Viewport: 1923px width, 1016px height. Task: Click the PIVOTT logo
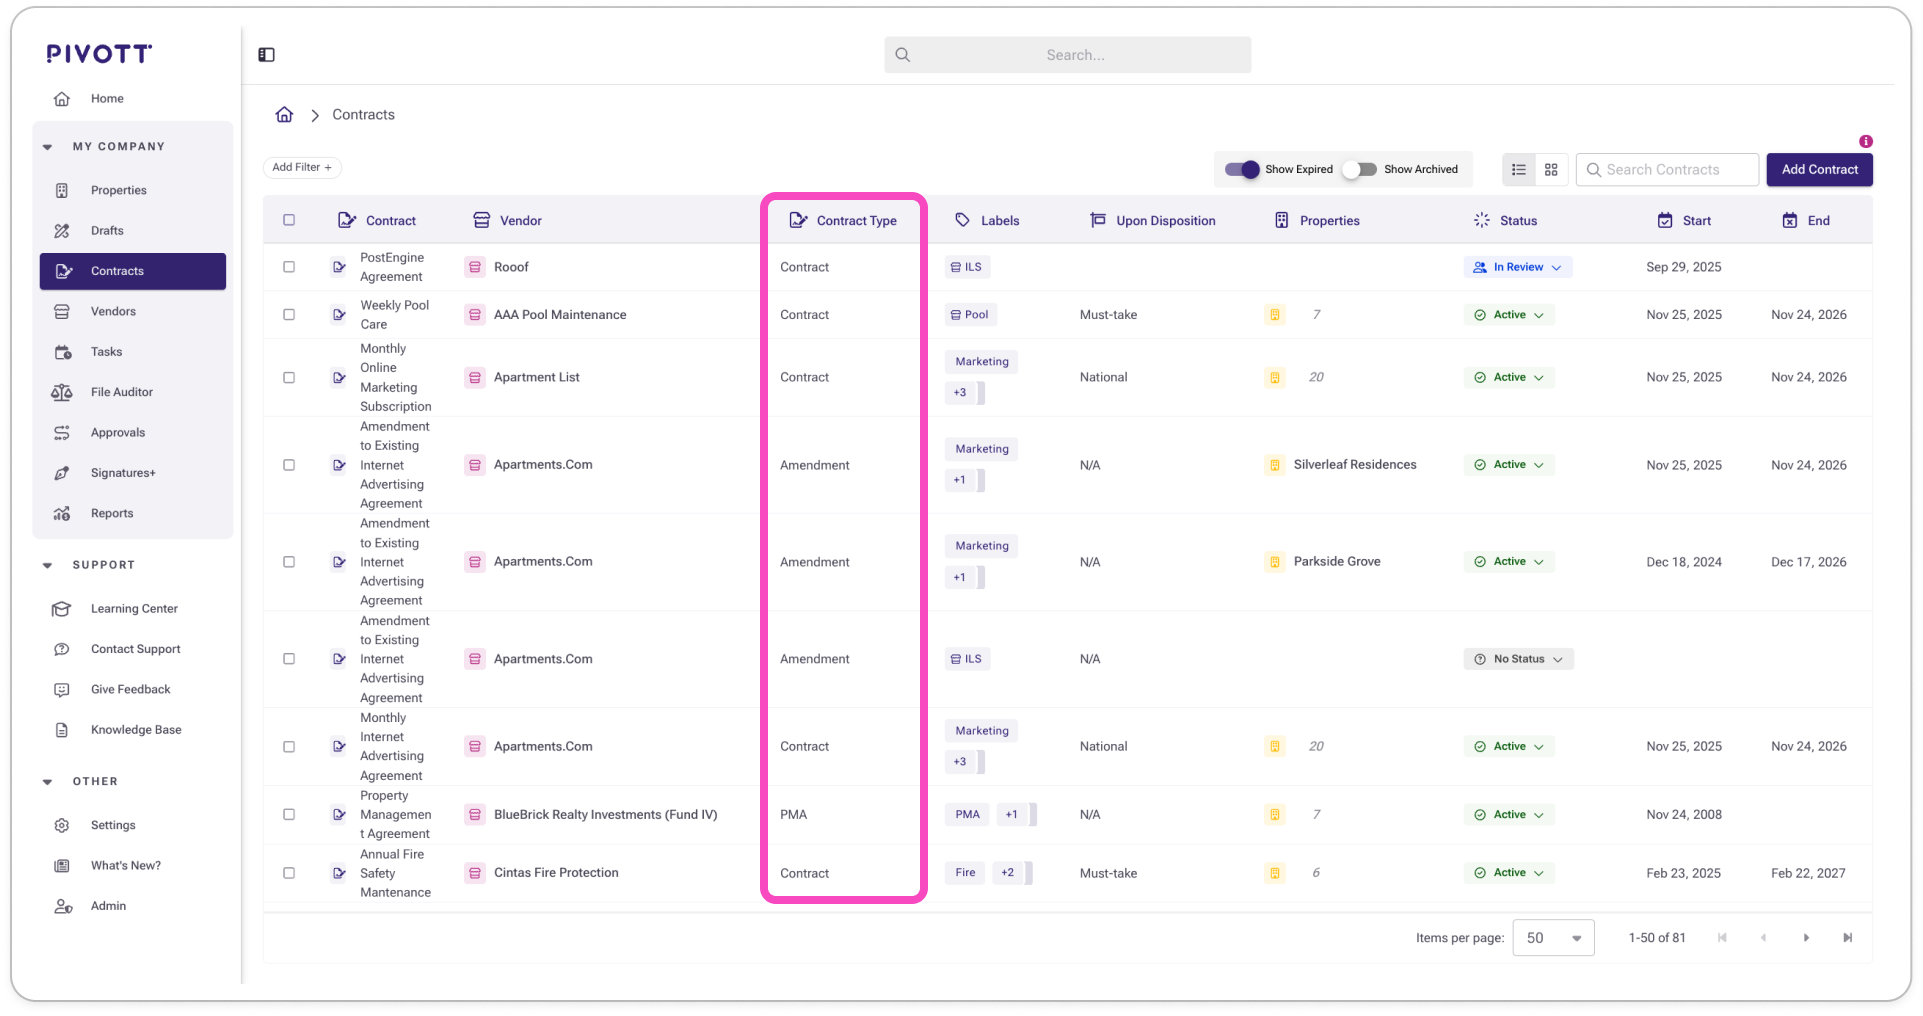pyautogui.click(x=99, y=54)
